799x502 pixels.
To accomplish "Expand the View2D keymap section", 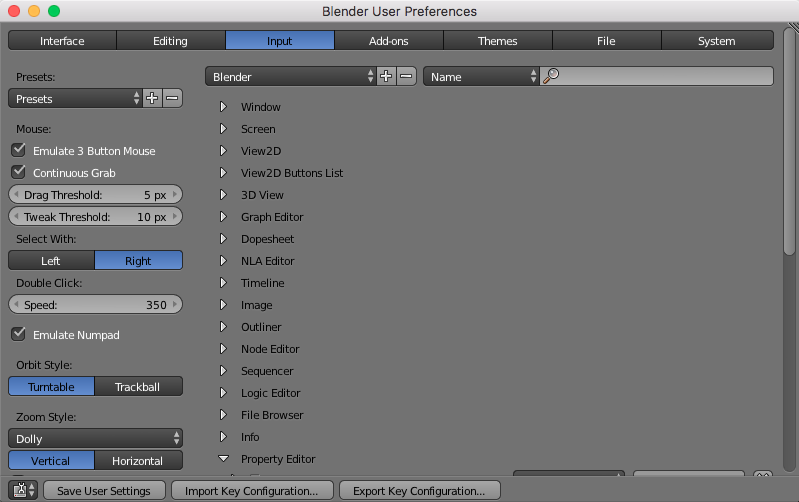I will point(223,150).
